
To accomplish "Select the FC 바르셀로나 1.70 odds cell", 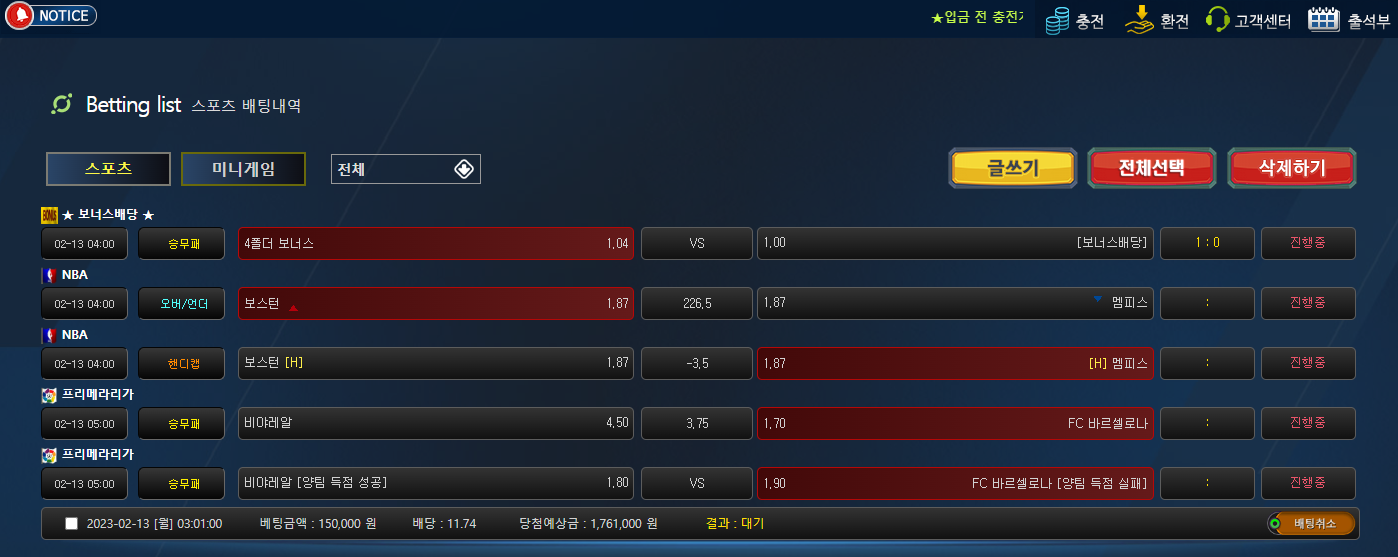I will (955, 424).
